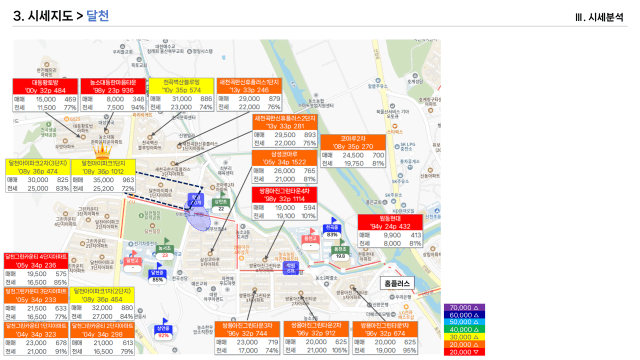Click the 달천 link in the title

tap(98, 16)
